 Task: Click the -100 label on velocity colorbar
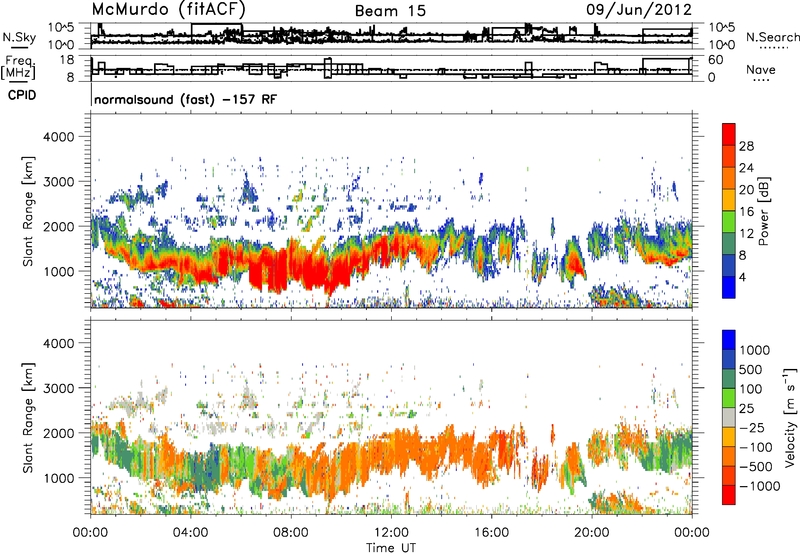pyautogui.click(x=755, y=447)
